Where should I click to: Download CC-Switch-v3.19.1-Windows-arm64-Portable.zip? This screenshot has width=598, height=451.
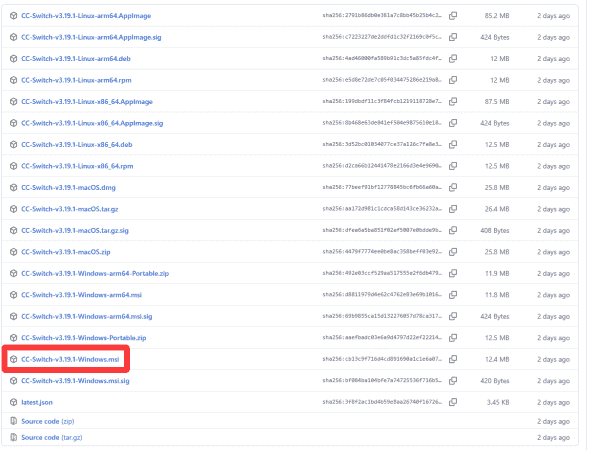95,273
